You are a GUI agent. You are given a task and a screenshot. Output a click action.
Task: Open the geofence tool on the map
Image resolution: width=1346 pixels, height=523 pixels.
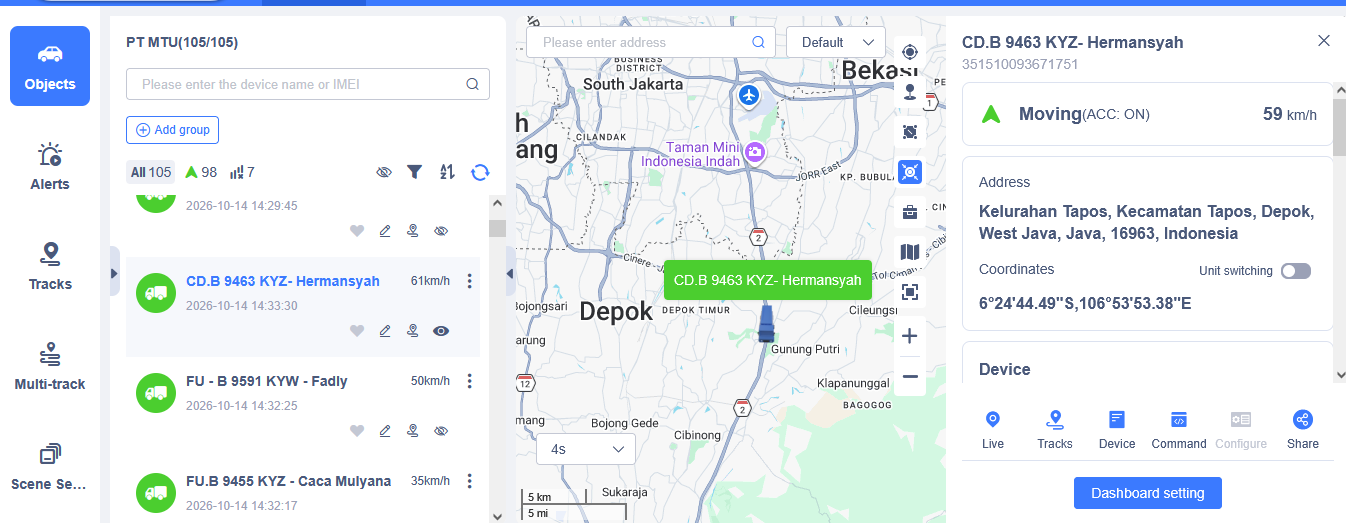point(909,132)
